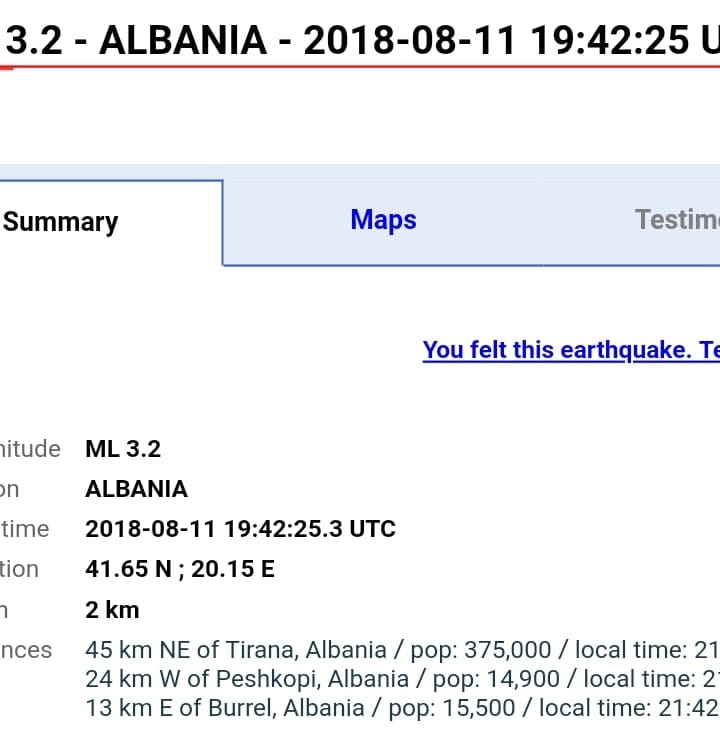Click the cut-off Magnitude row label
Screen dimensions: 720x740
click(30, 449)
